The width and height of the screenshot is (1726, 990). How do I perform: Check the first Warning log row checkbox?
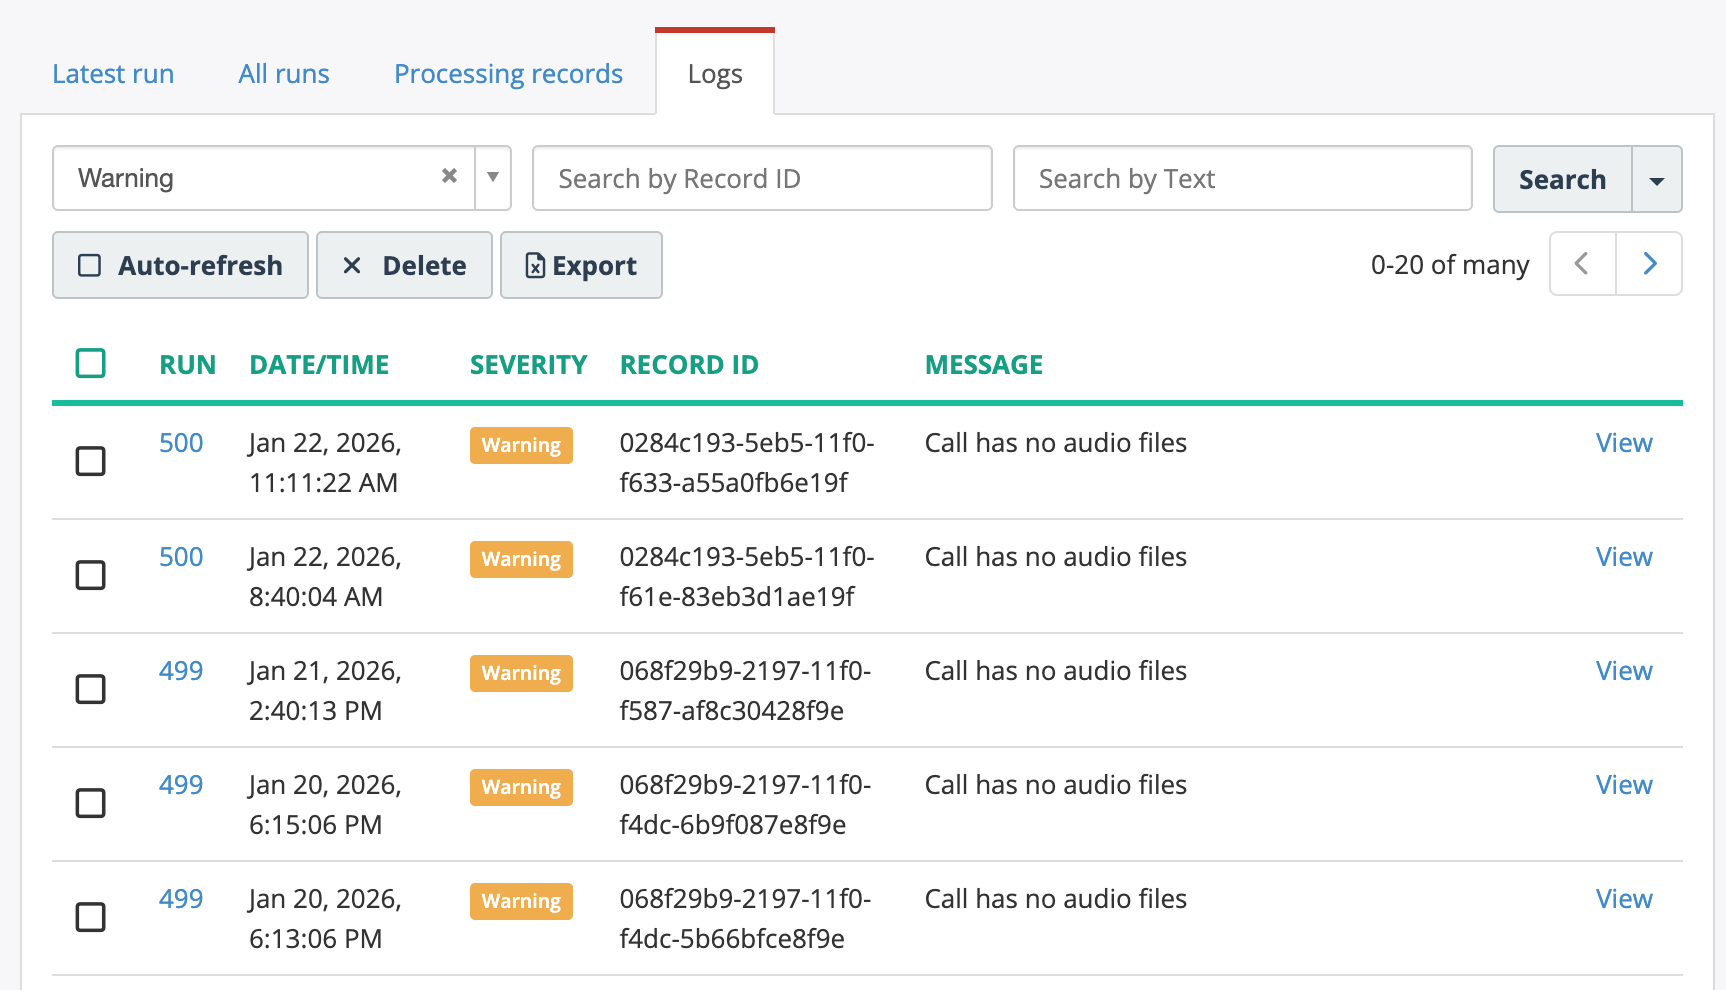(90, 461)
